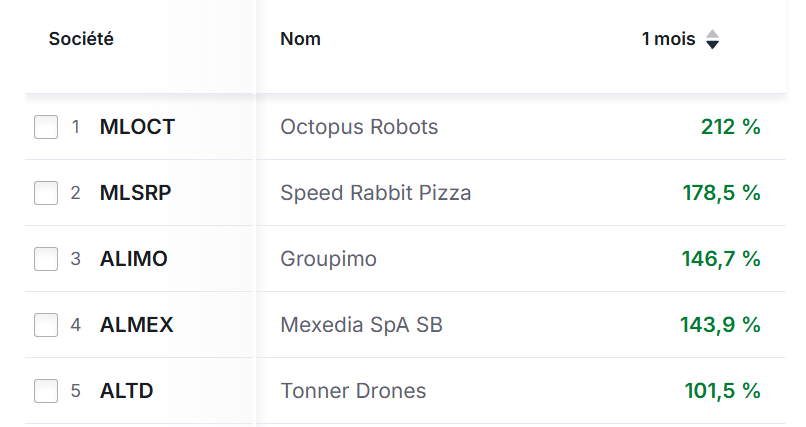The width and height of the screenshot is (806, 427).
Task: Click the Nom column header
Action: (x=300, y=40)
